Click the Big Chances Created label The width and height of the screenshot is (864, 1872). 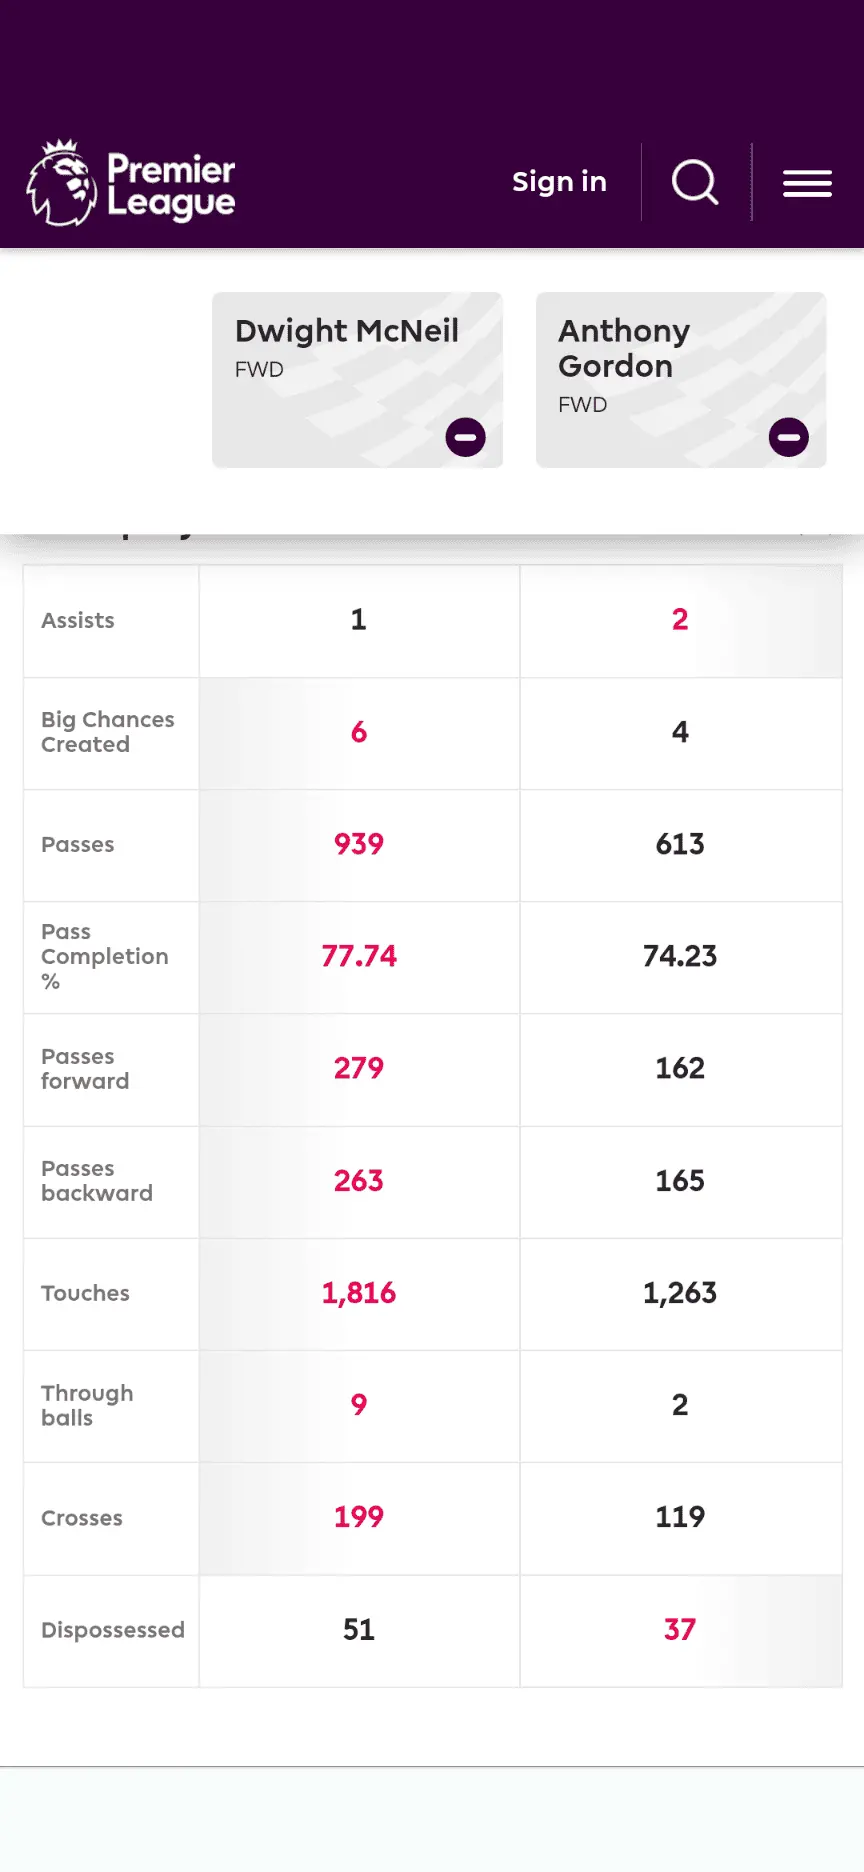pyautogui.click(x=107, y=732)
